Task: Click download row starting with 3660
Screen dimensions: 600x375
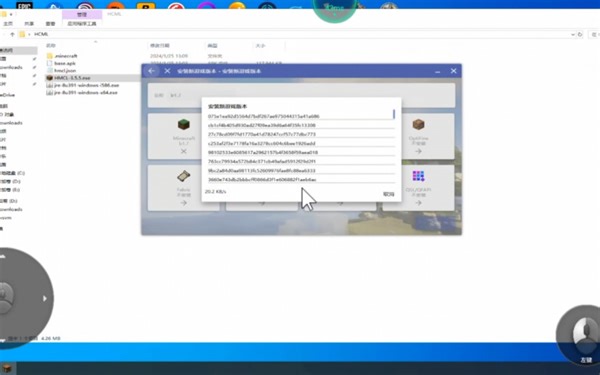Action: [301, 179]
